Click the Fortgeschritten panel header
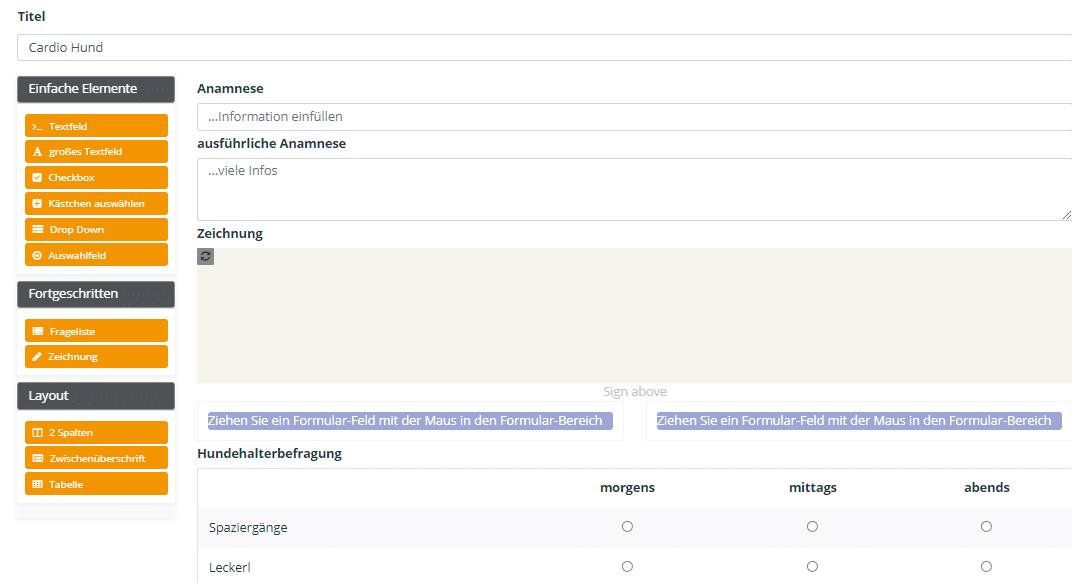 (x=96, y=294)
